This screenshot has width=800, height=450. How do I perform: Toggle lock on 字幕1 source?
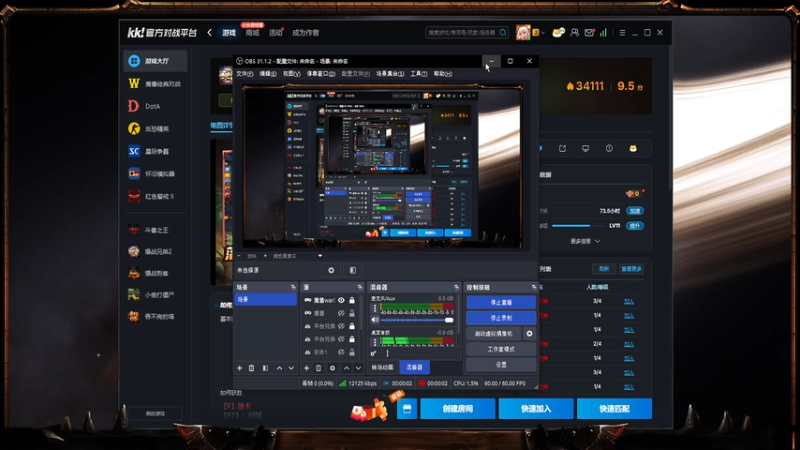pyautogui.click(x=352, y=352)
